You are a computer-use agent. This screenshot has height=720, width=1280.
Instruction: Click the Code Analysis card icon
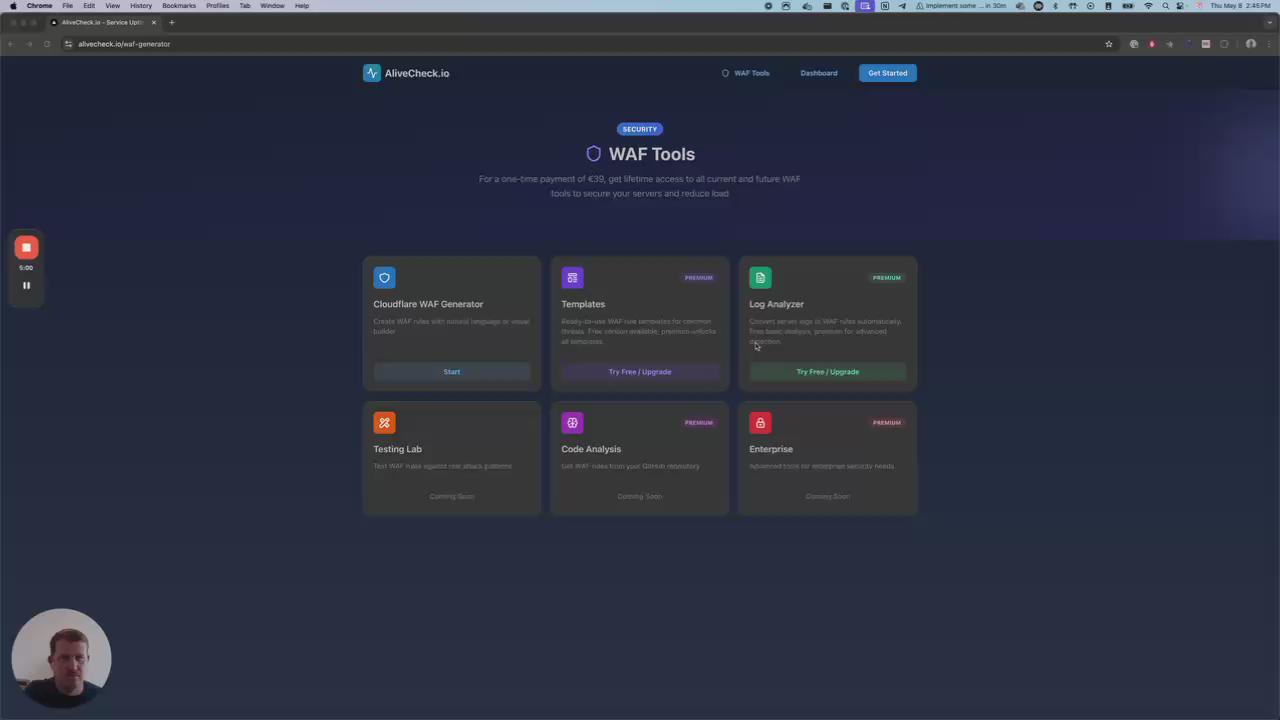click(572, 423)
